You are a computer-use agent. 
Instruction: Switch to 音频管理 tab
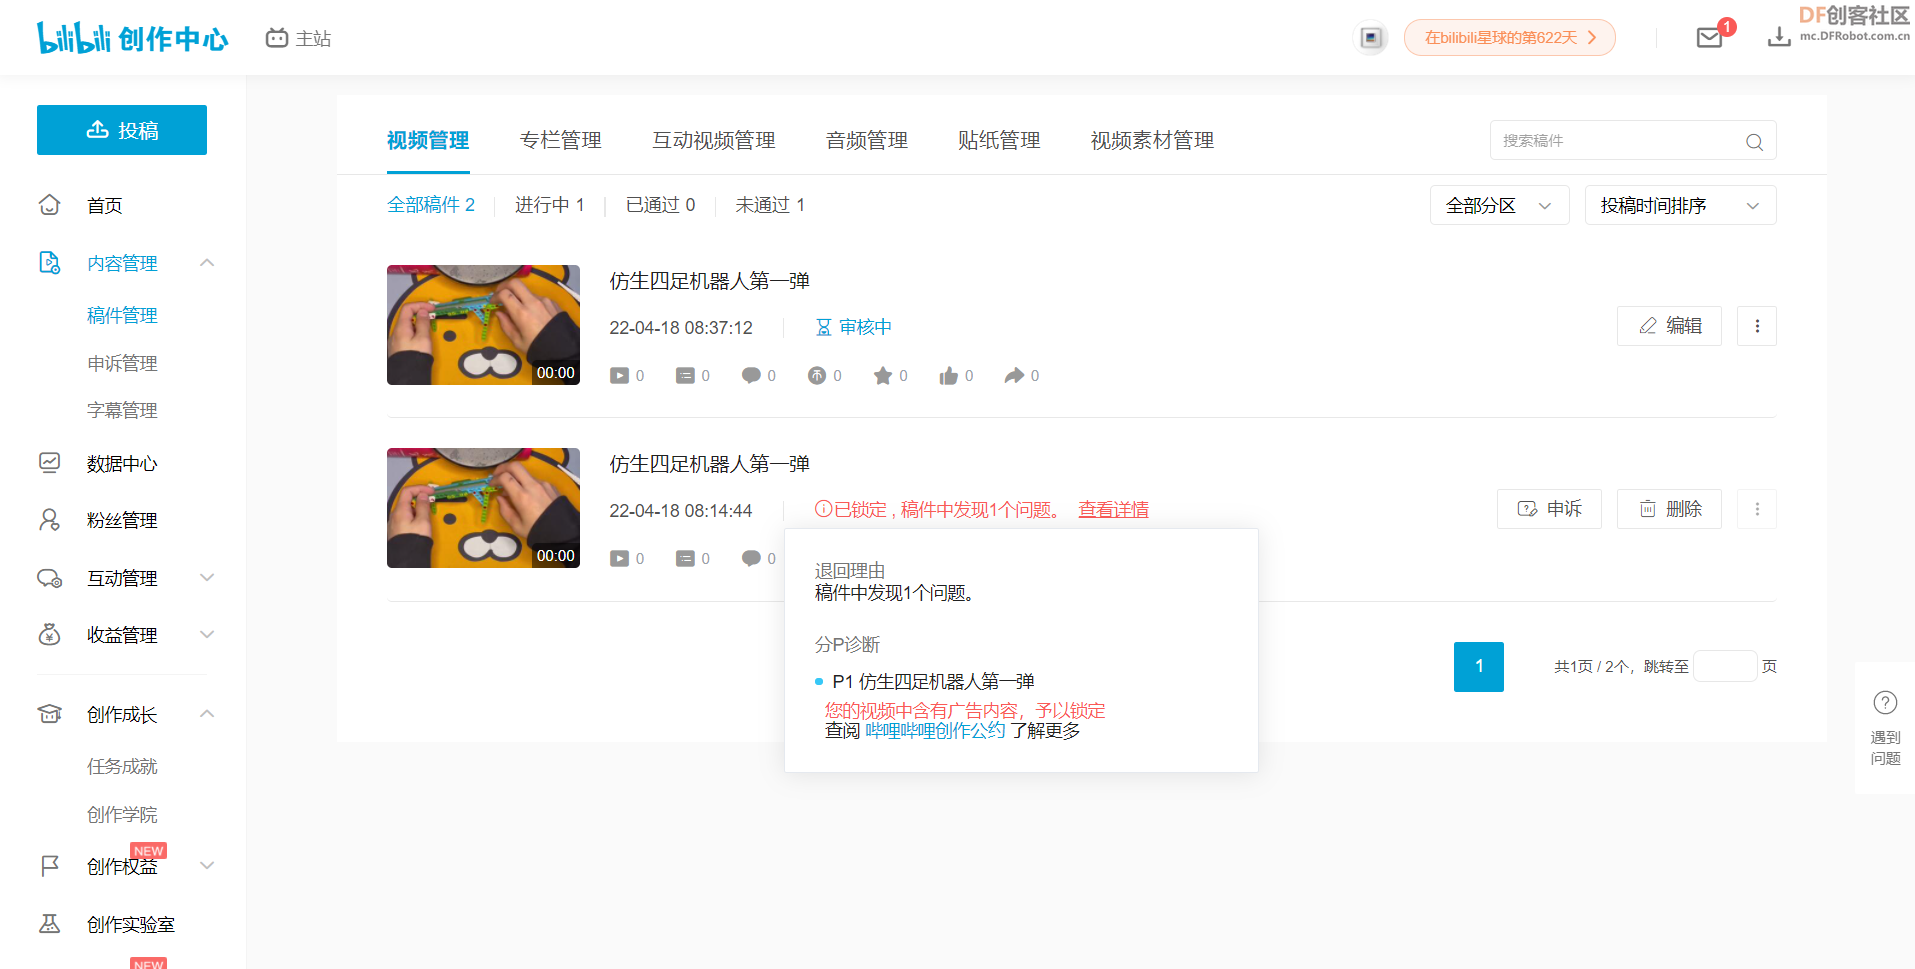[x=867, y=140]
